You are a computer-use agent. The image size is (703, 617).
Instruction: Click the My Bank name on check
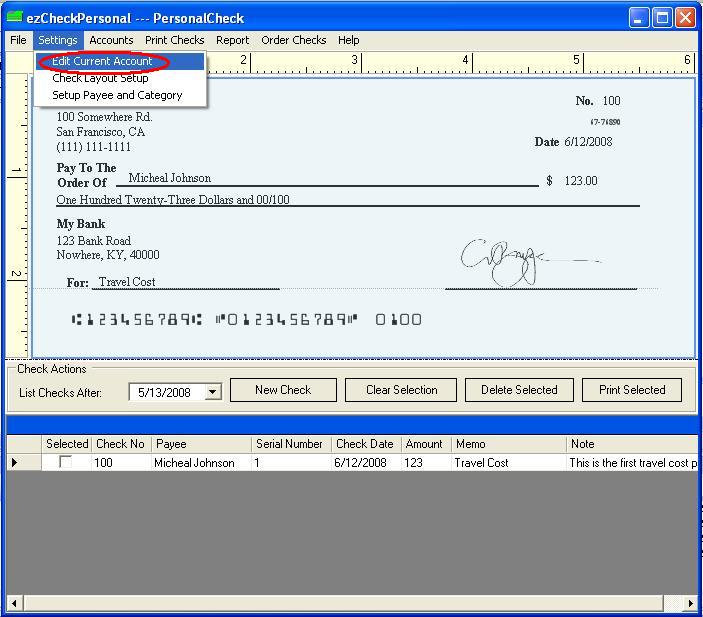tap(81, 224)
